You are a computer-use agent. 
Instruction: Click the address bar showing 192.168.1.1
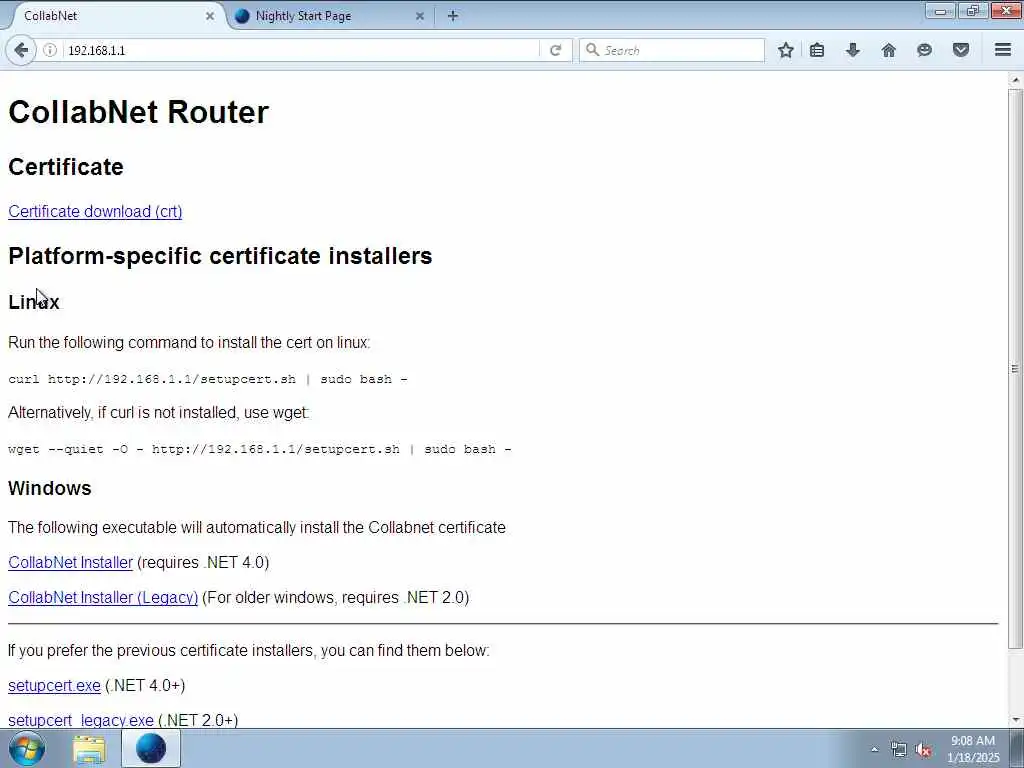(300, 50)
